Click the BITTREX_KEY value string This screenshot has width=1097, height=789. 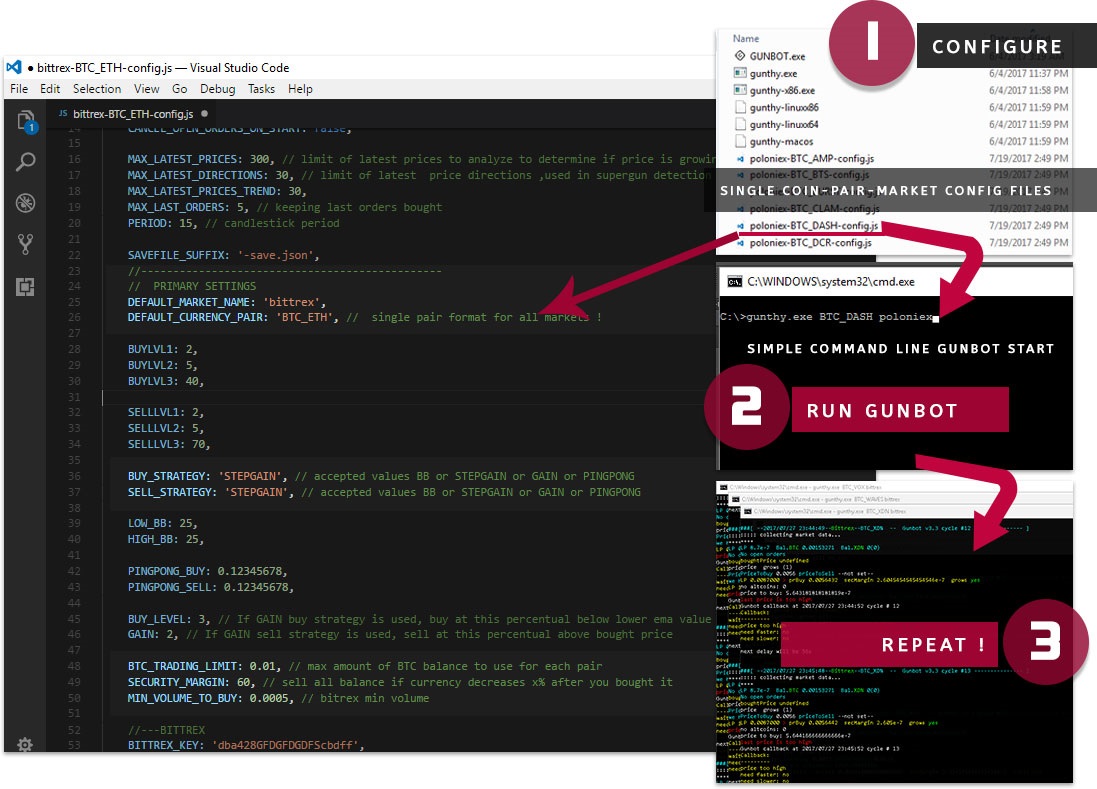tap(285, 746)
